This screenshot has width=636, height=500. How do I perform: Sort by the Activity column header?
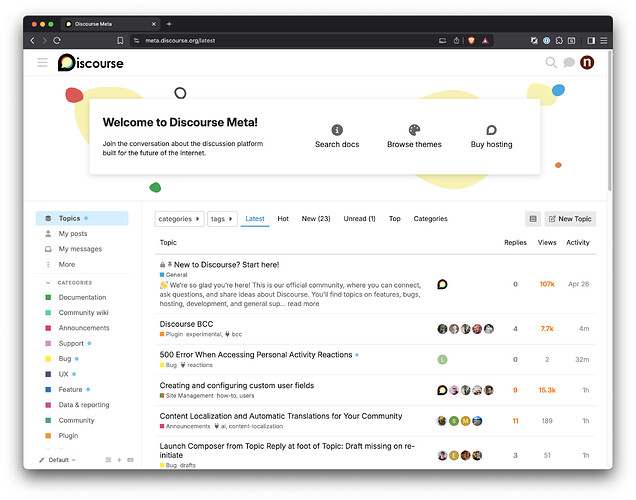click(x=578, y=242)
